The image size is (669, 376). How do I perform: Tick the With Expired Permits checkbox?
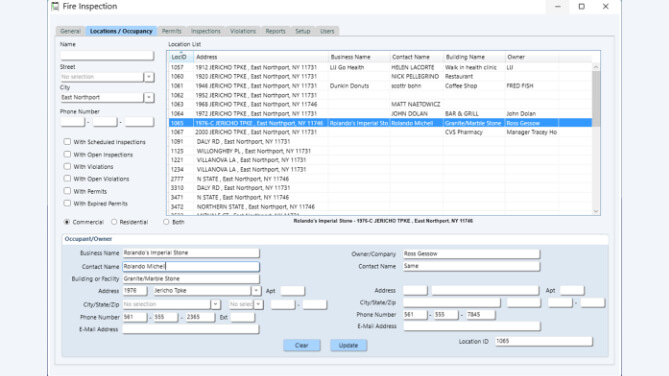[67, 203]
